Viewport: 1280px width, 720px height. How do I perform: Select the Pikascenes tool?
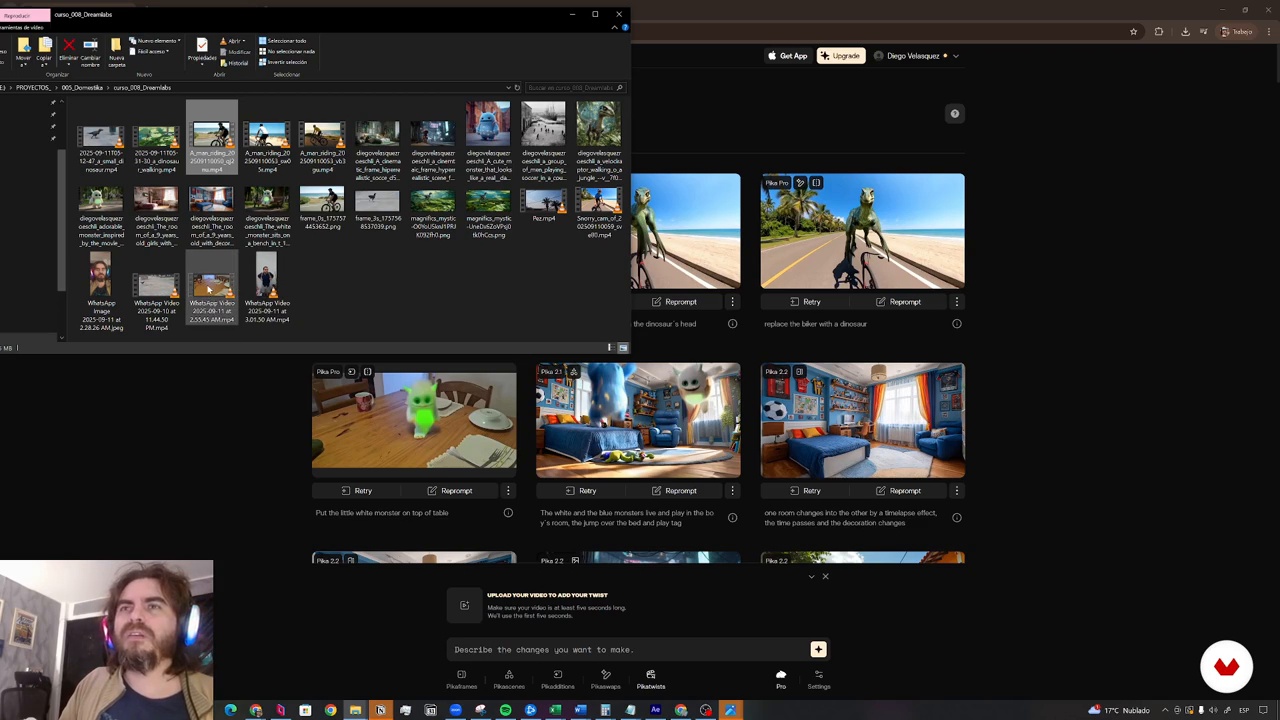pos(508,679)
